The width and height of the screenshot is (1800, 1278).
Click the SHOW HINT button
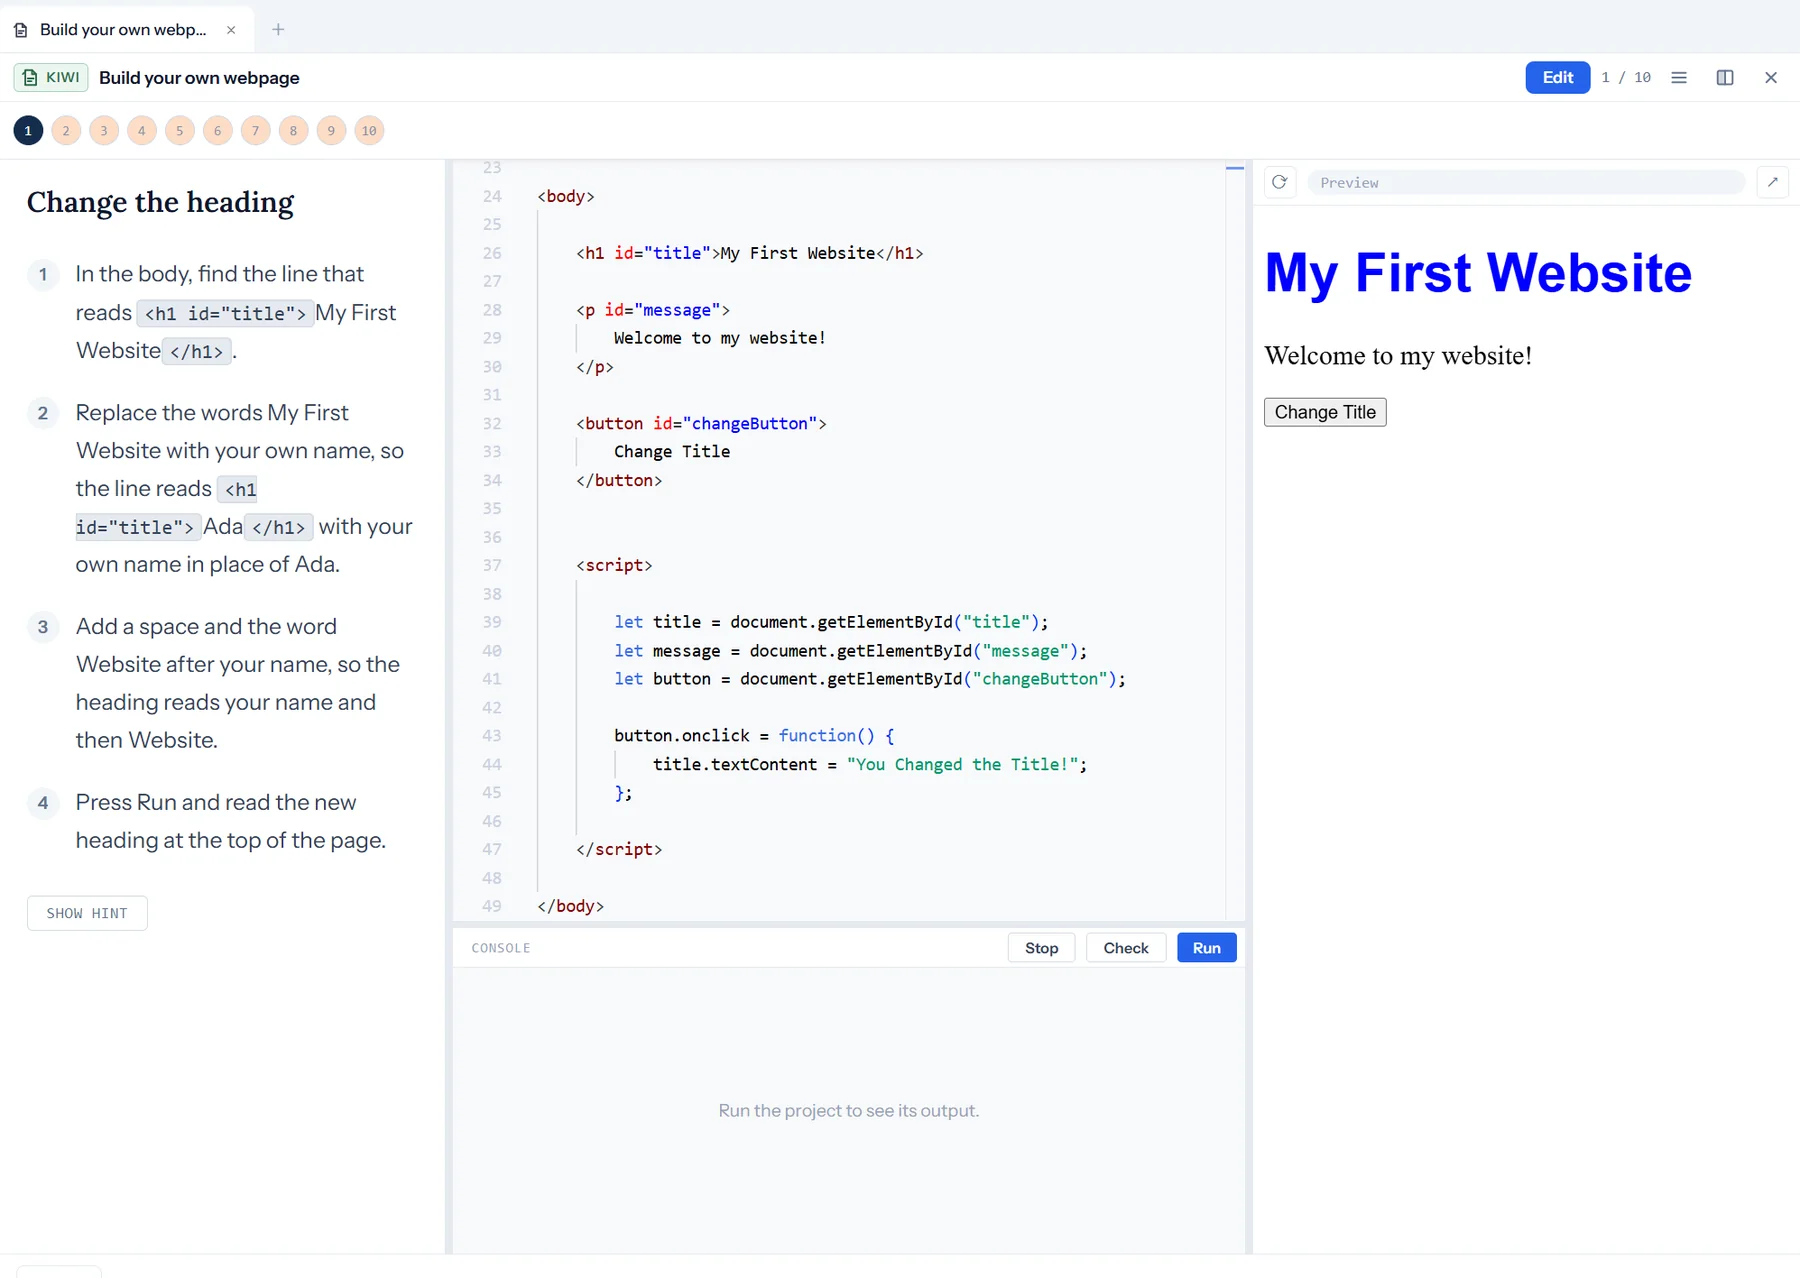87,913
